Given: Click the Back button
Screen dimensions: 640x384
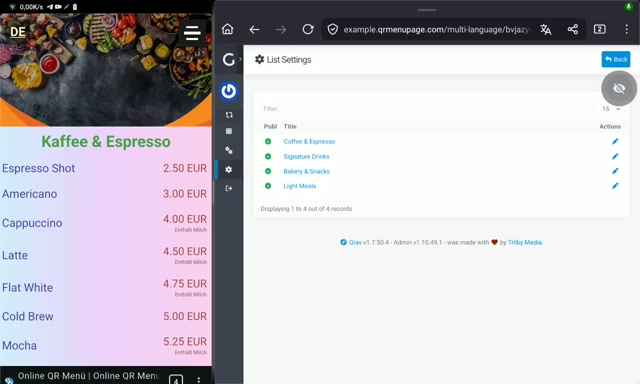Looking at the screenshot, I should [616, 59].
